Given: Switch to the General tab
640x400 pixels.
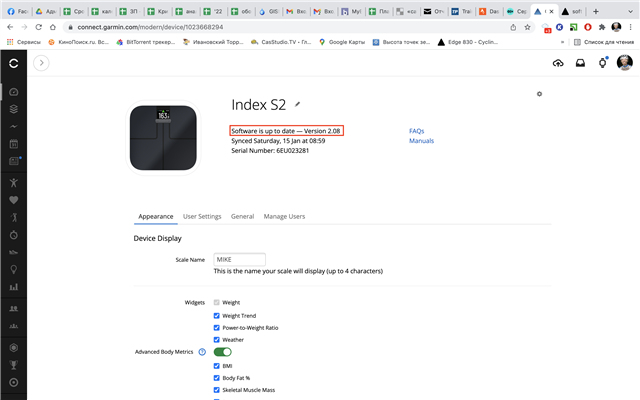Looking at the screenshot, I should 242,216.
